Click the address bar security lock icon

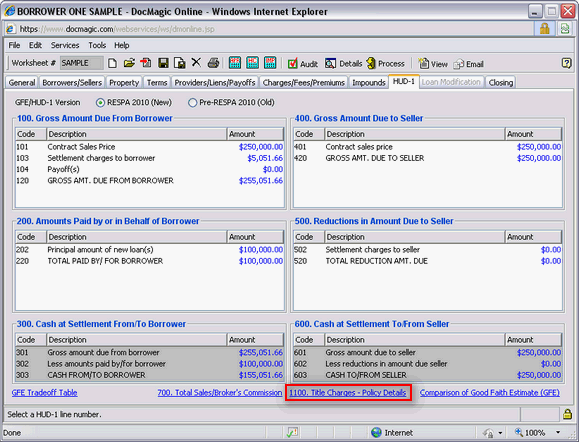(545, 29)
